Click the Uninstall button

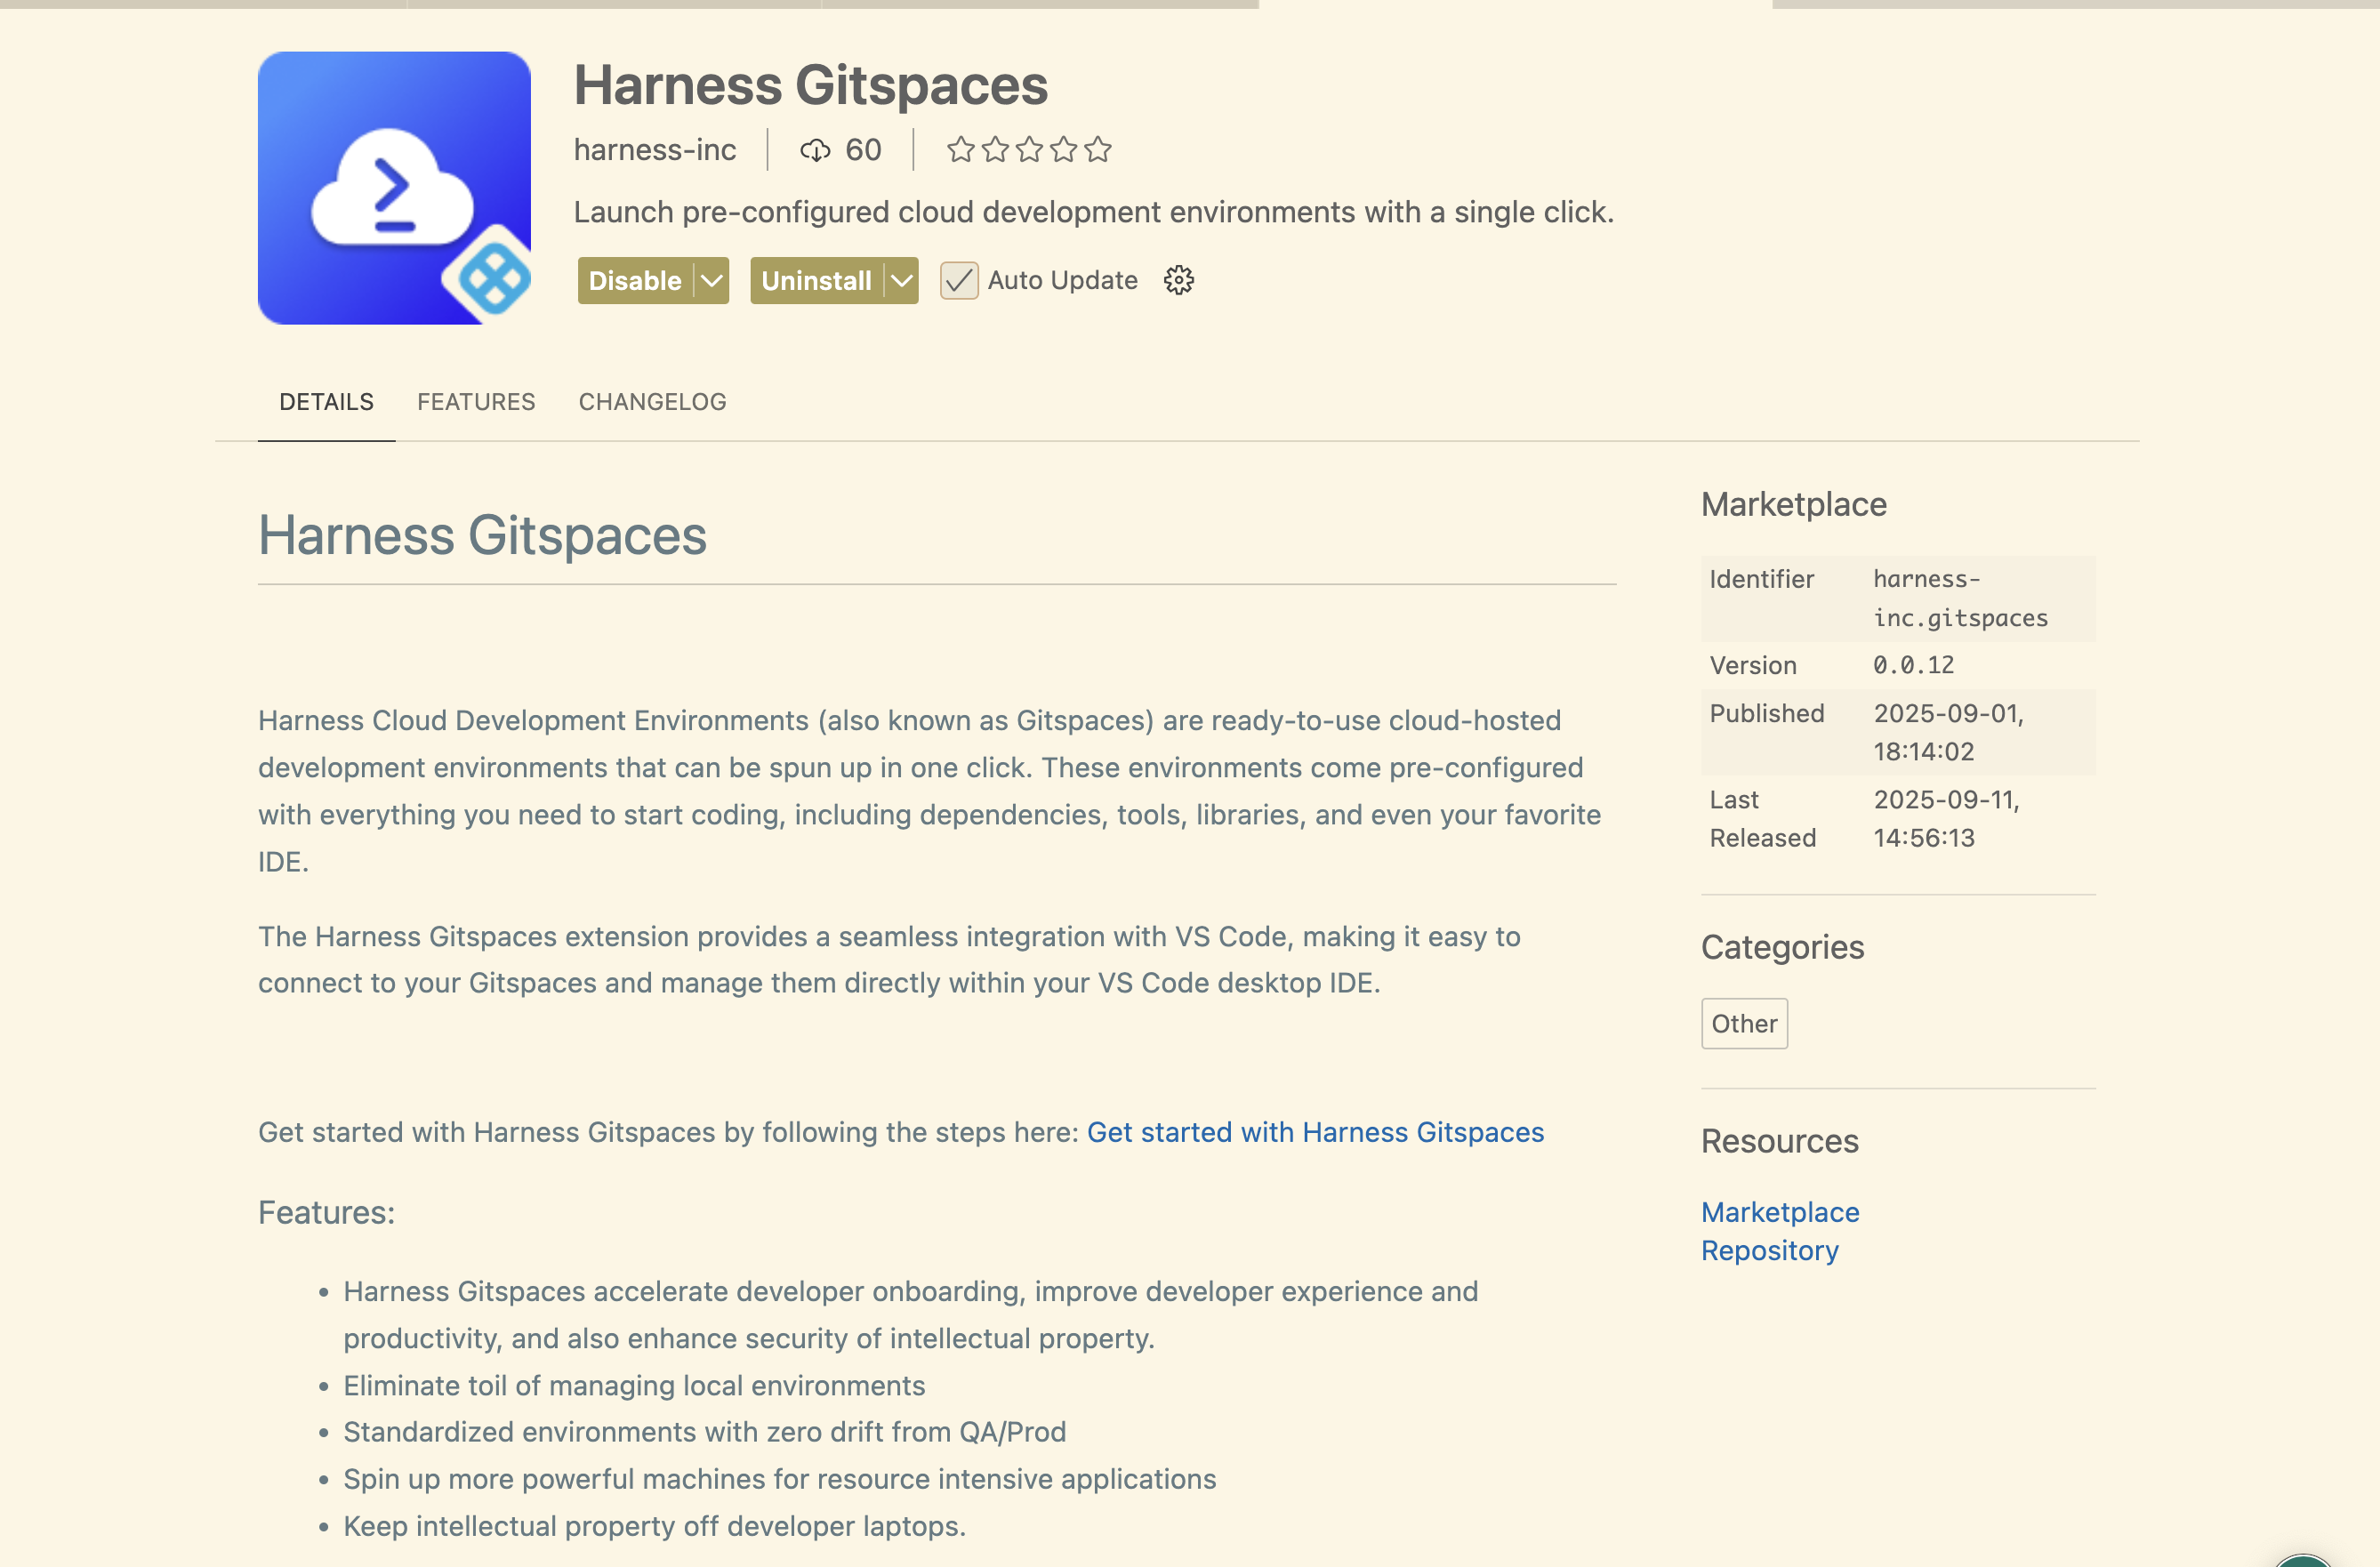pos(816,281)
